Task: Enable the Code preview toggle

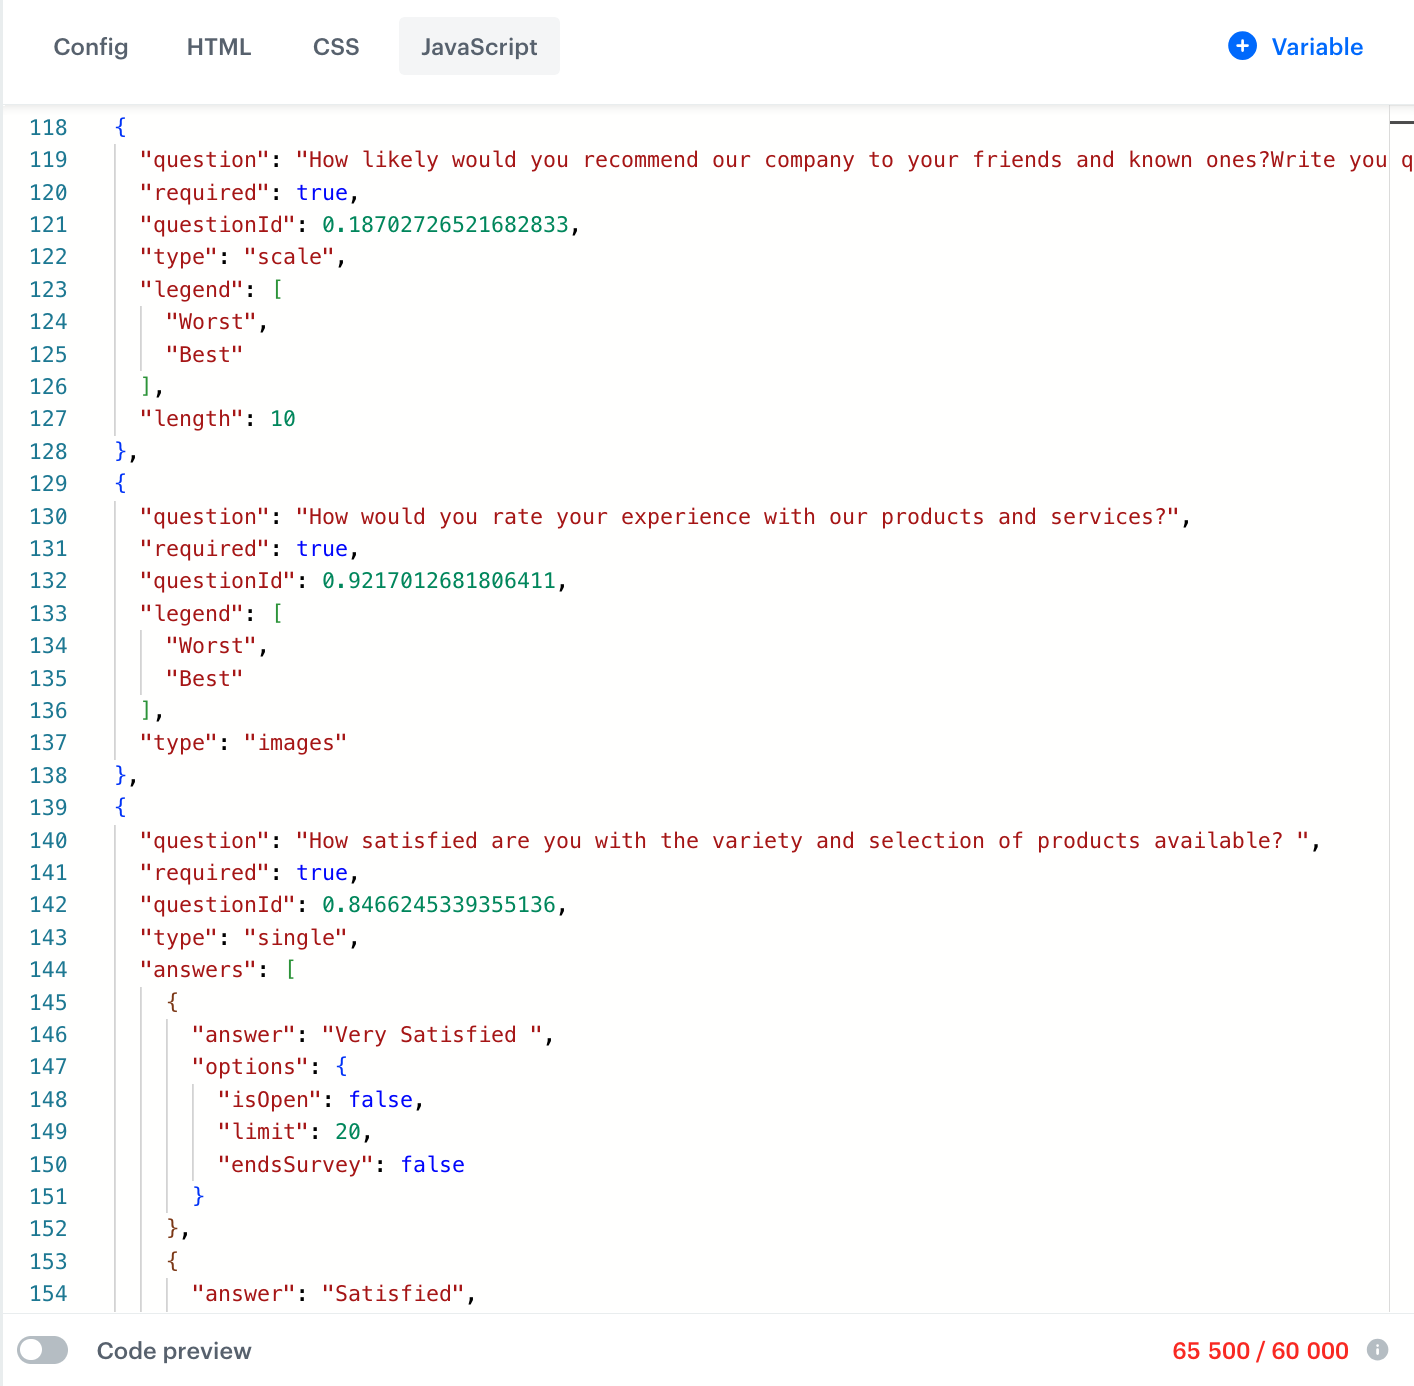Action: tap(42, 1350)
